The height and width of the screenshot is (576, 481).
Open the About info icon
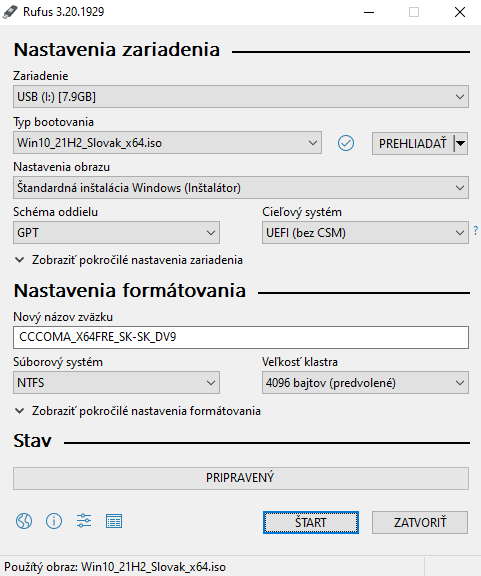point(54,521)
